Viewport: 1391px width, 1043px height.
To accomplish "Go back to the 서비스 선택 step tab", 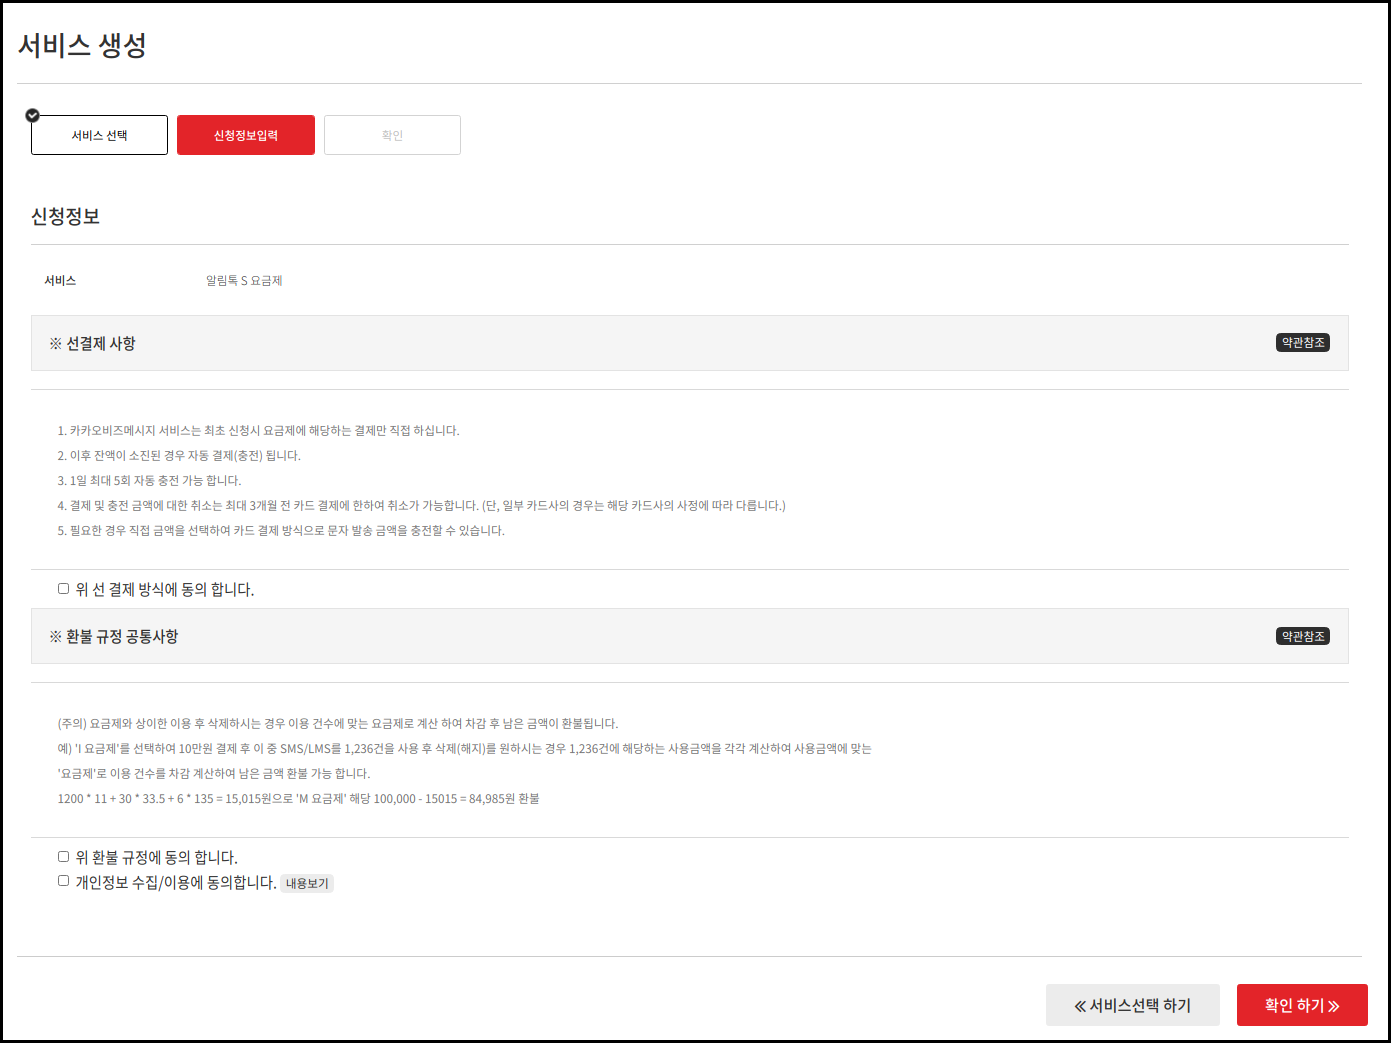I will pyautogui.click(x=99, y=135).
